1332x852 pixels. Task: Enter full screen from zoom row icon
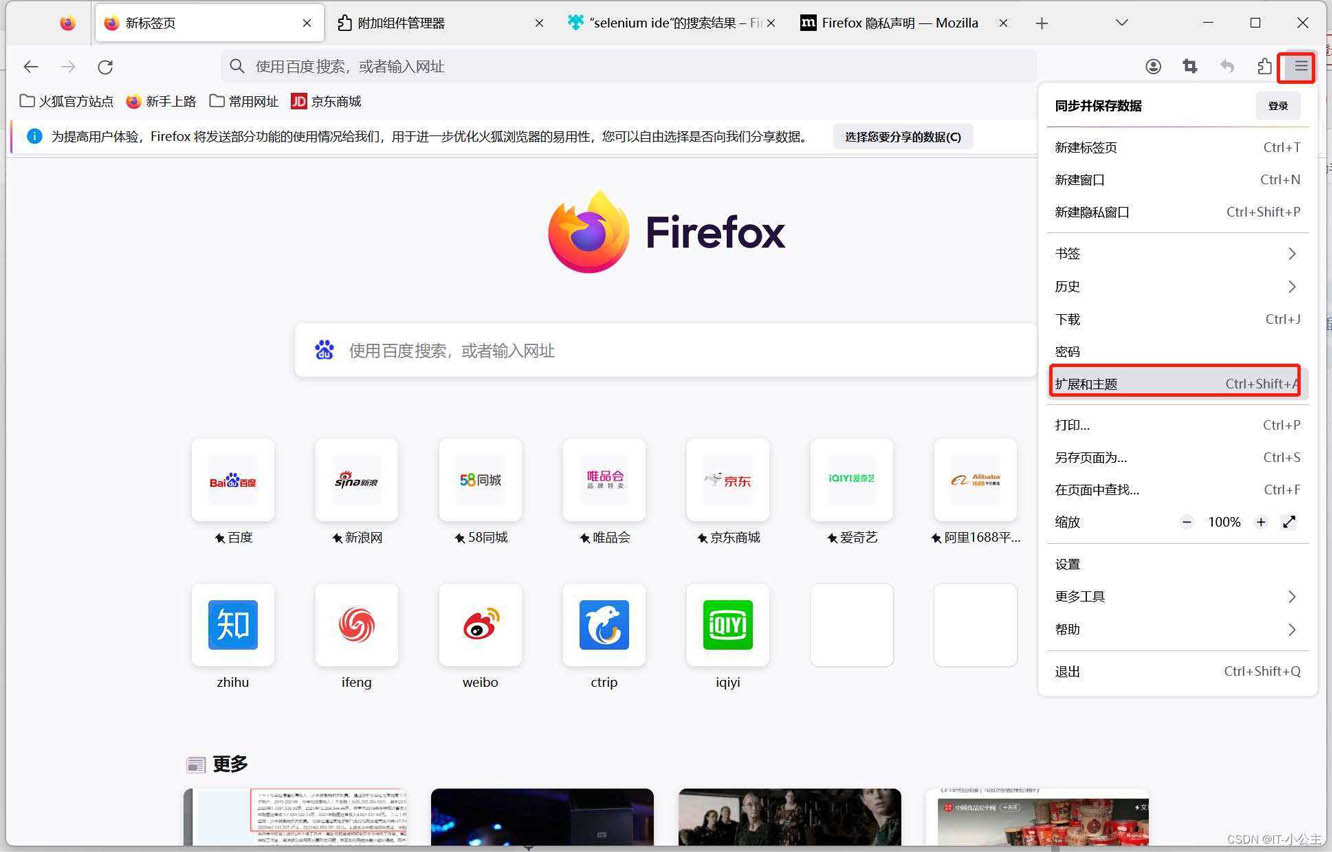pyautogui.click(x=1290, y=522)
